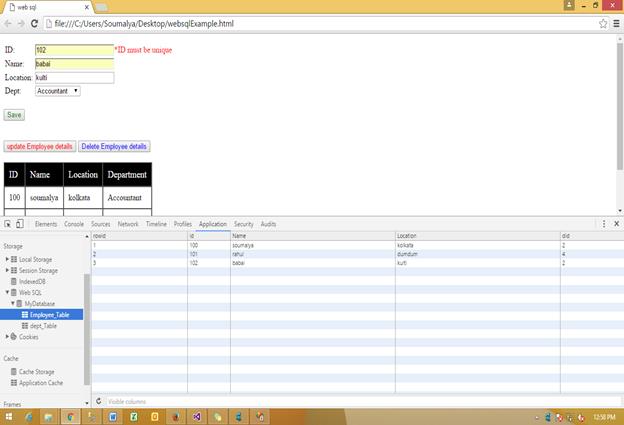This screenshot has height=425, width=624.
Task: Switch to the Security tab
Action: click(x=244, y=224)
